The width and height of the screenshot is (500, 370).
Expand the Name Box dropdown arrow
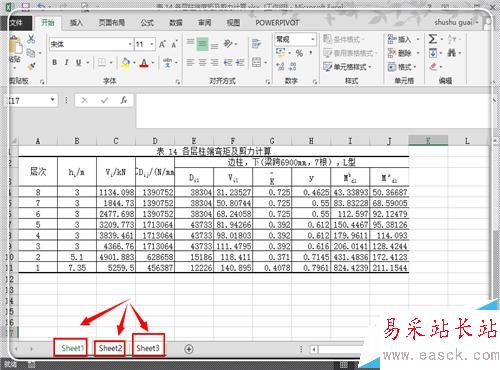point(52,100)
